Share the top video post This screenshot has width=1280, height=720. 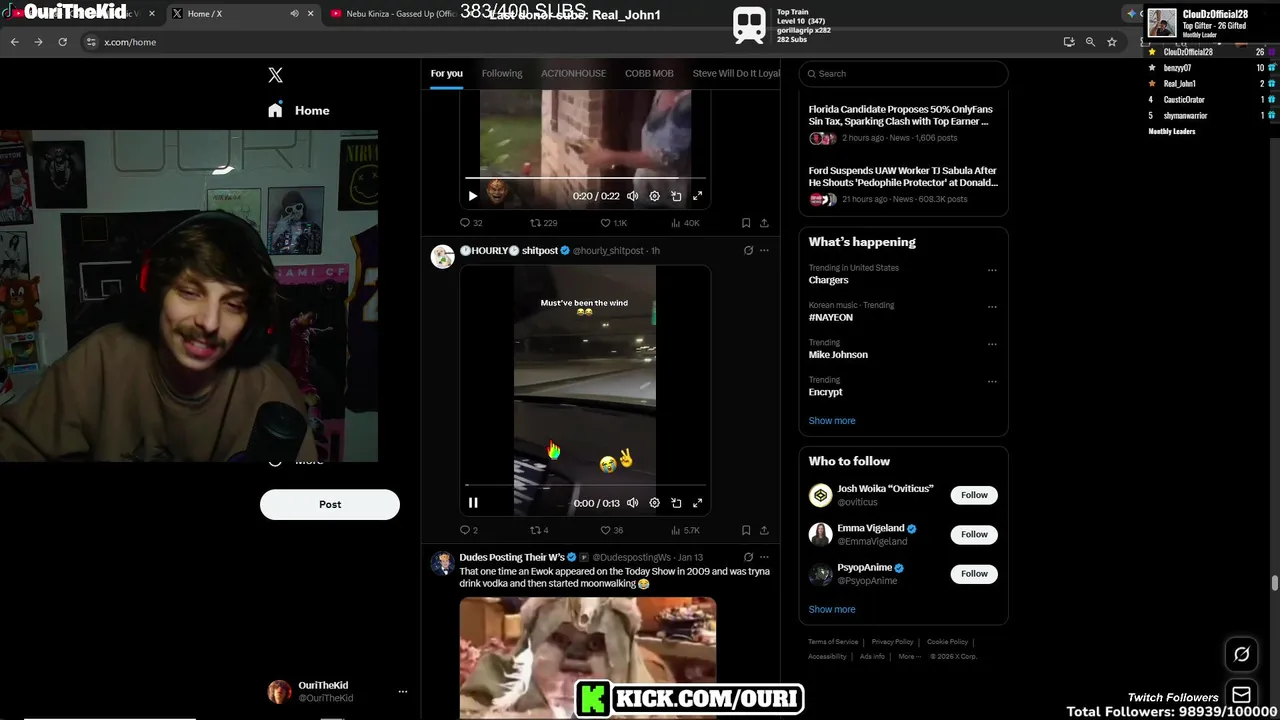(764, 223)
